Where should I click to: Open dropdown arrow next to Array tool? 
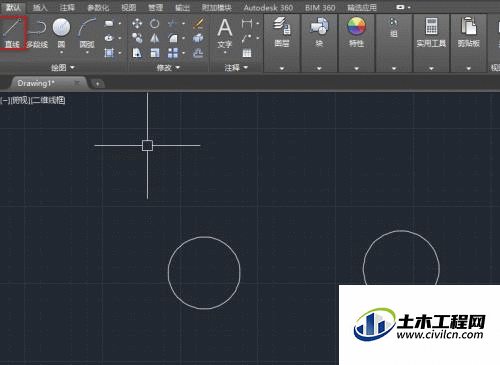tap(183, 53)
